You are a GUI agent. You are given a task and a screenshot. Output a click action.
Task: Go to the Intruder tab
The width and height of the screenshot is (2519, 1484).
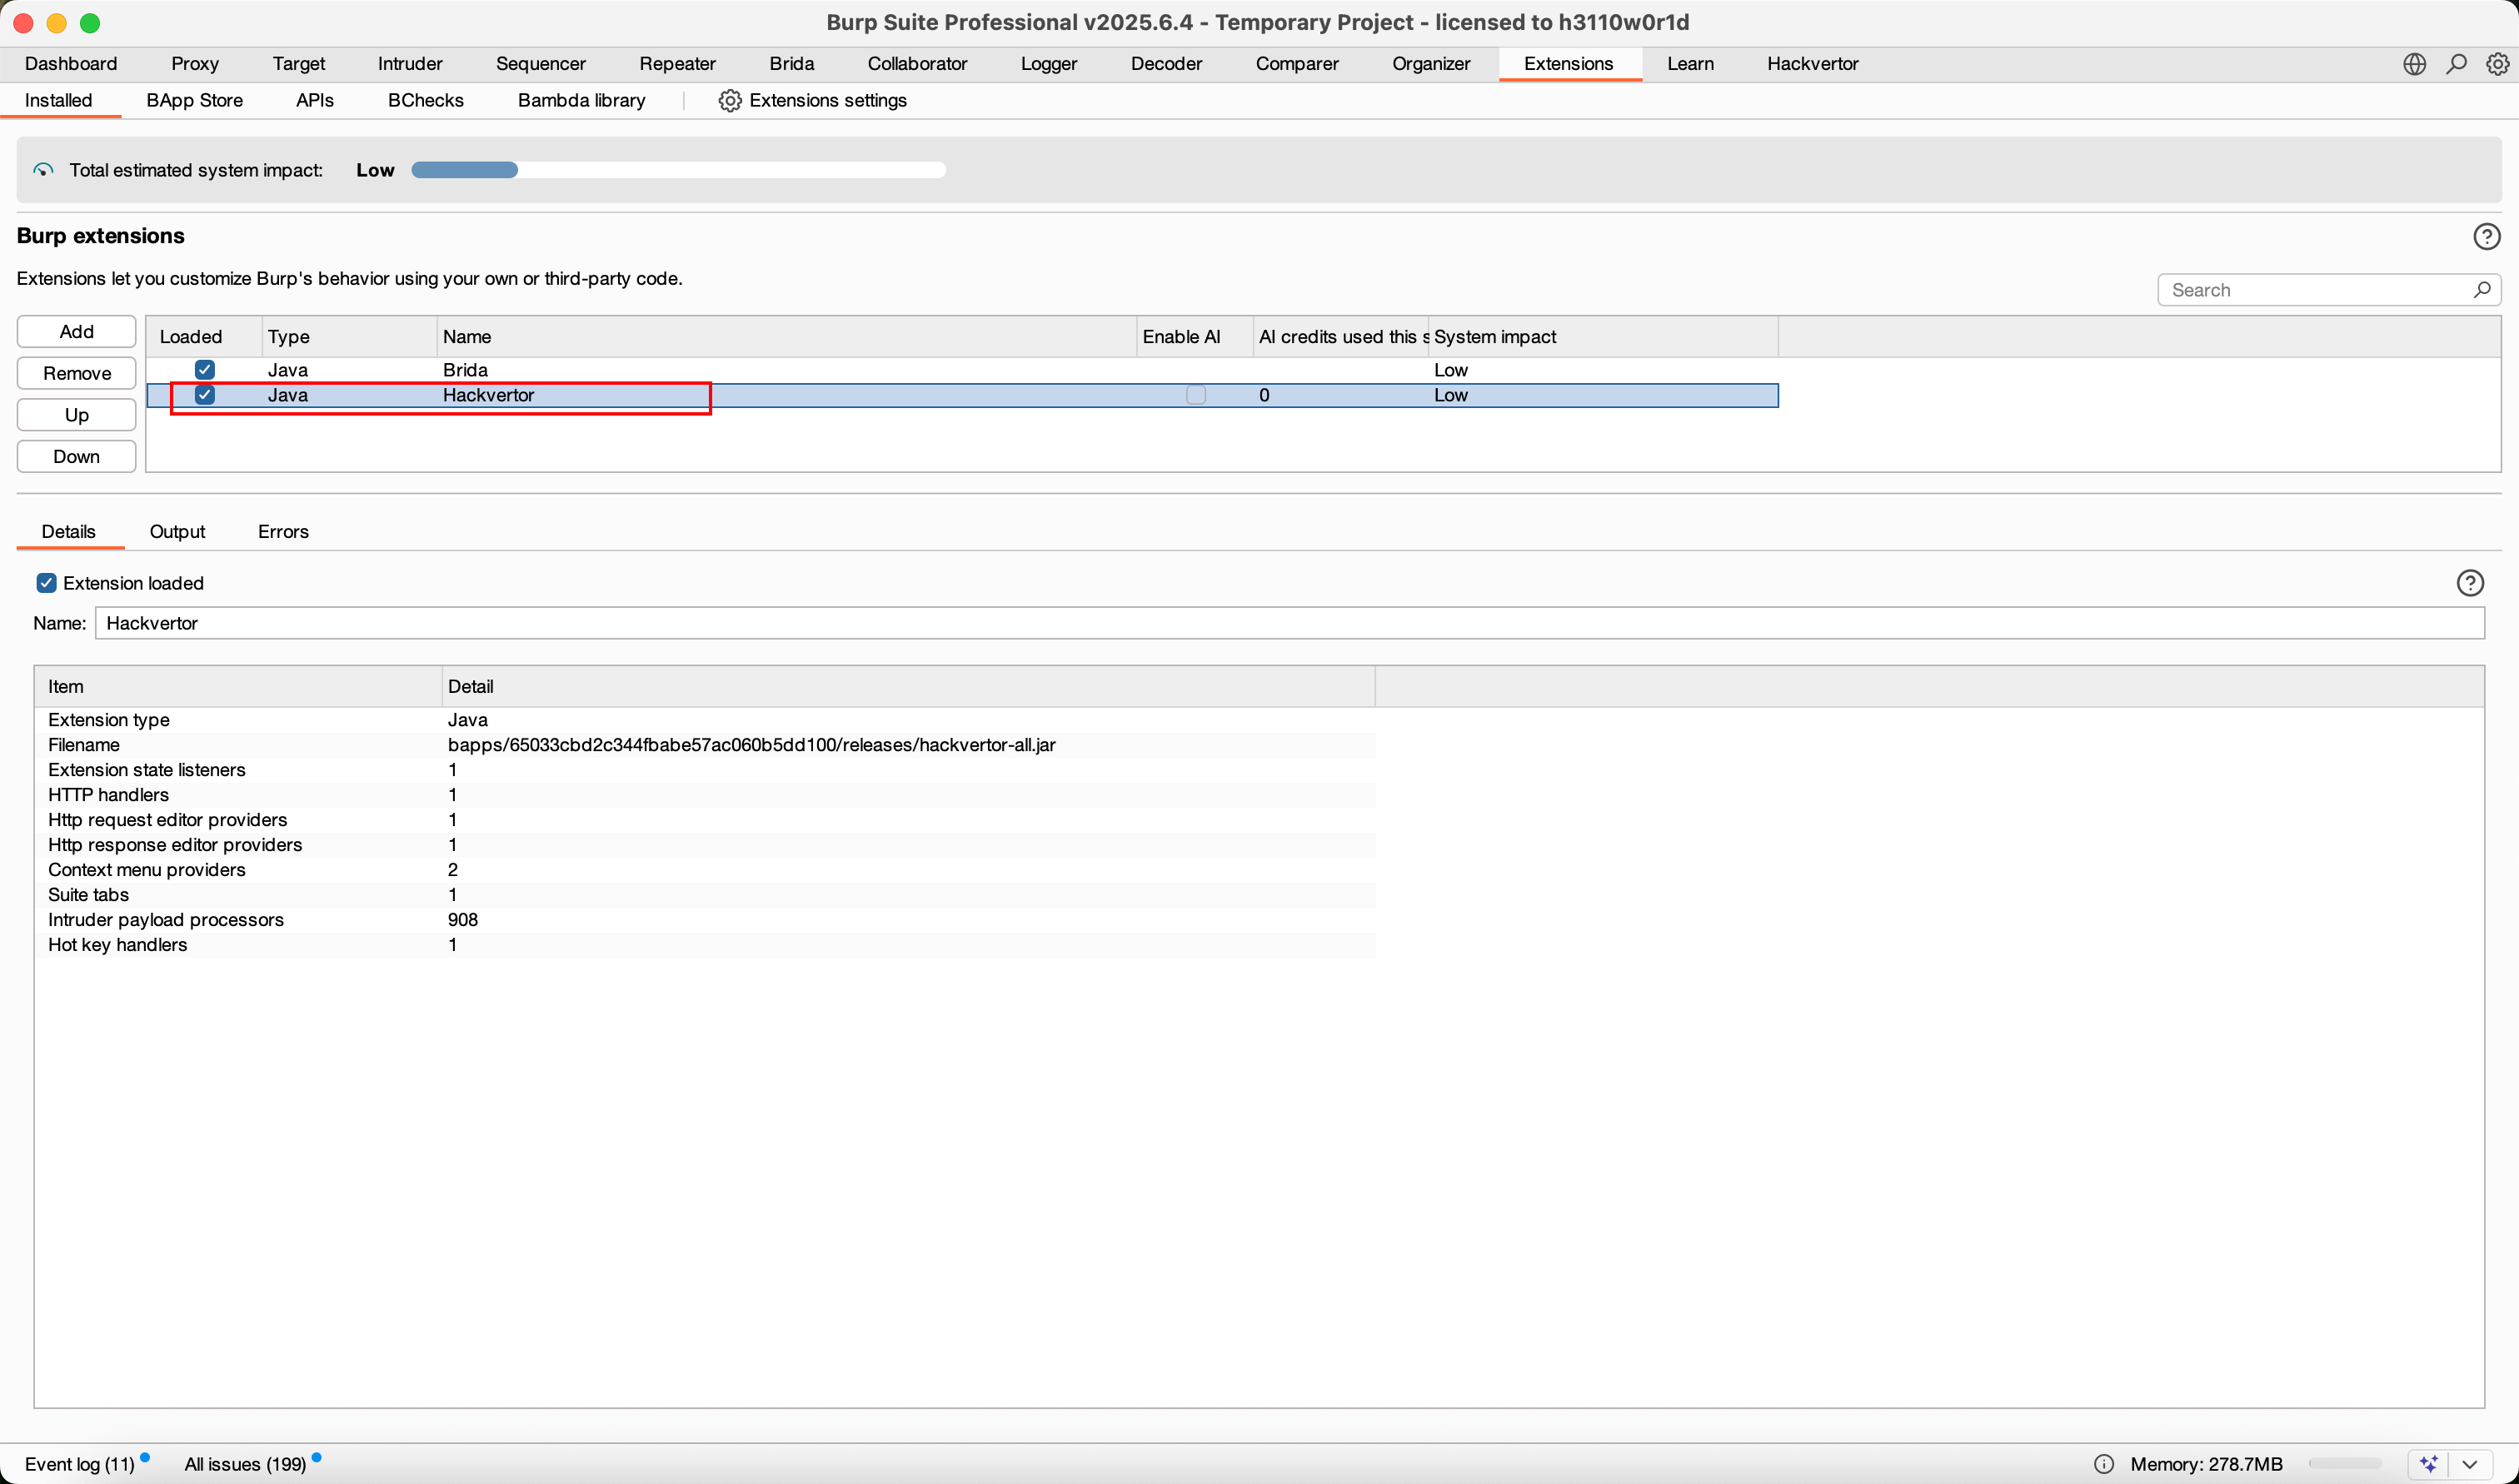(x=410, y=64)
